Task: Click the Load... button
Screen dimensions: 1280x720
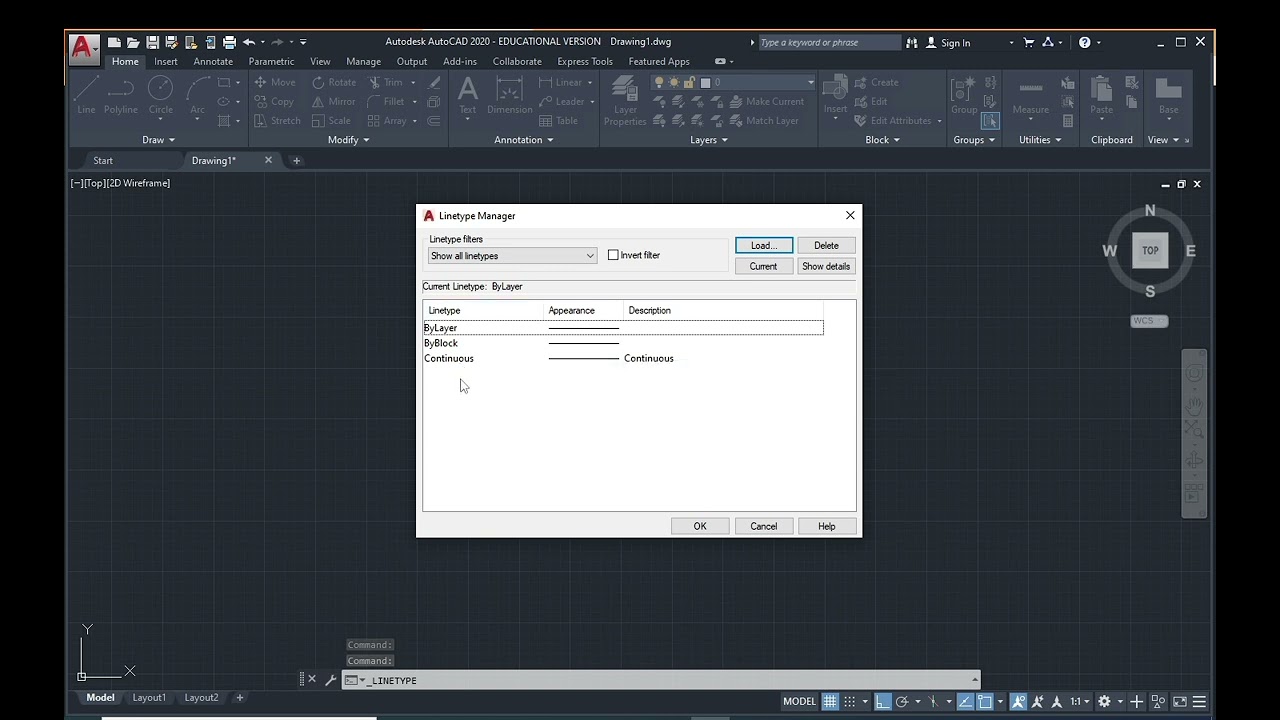Action: click(764, 245)
